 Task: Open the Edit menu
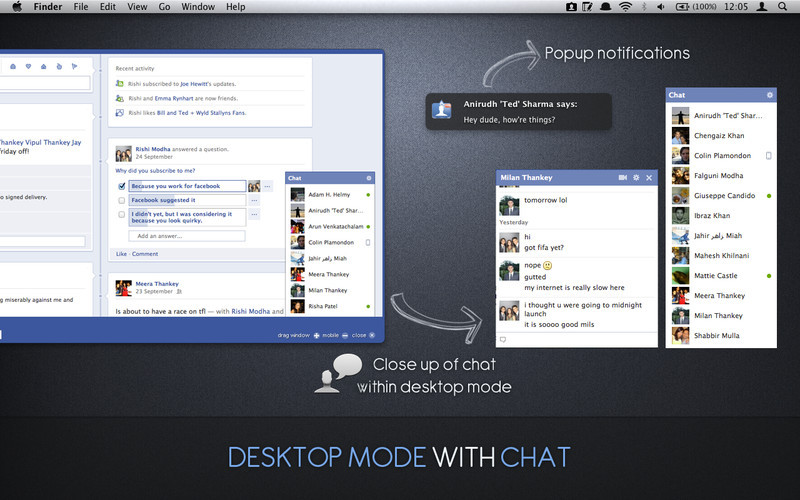click(108, 7)
